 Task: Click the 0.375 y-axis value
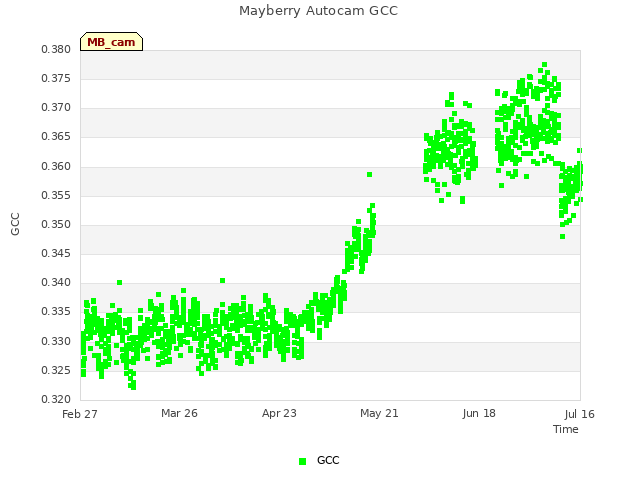[56, 78]
